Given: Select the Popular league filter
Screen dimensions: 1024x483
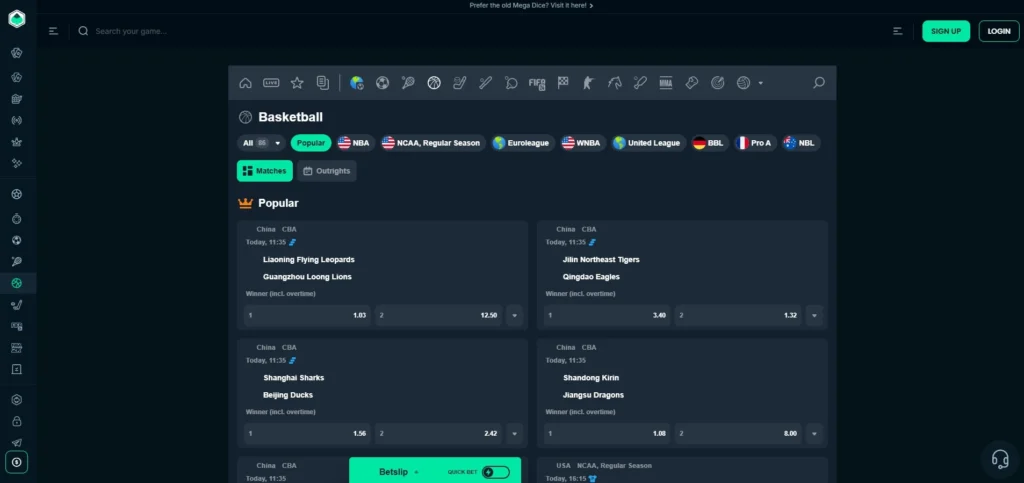Looking at the screenshot, I should (x=311, y=143).
